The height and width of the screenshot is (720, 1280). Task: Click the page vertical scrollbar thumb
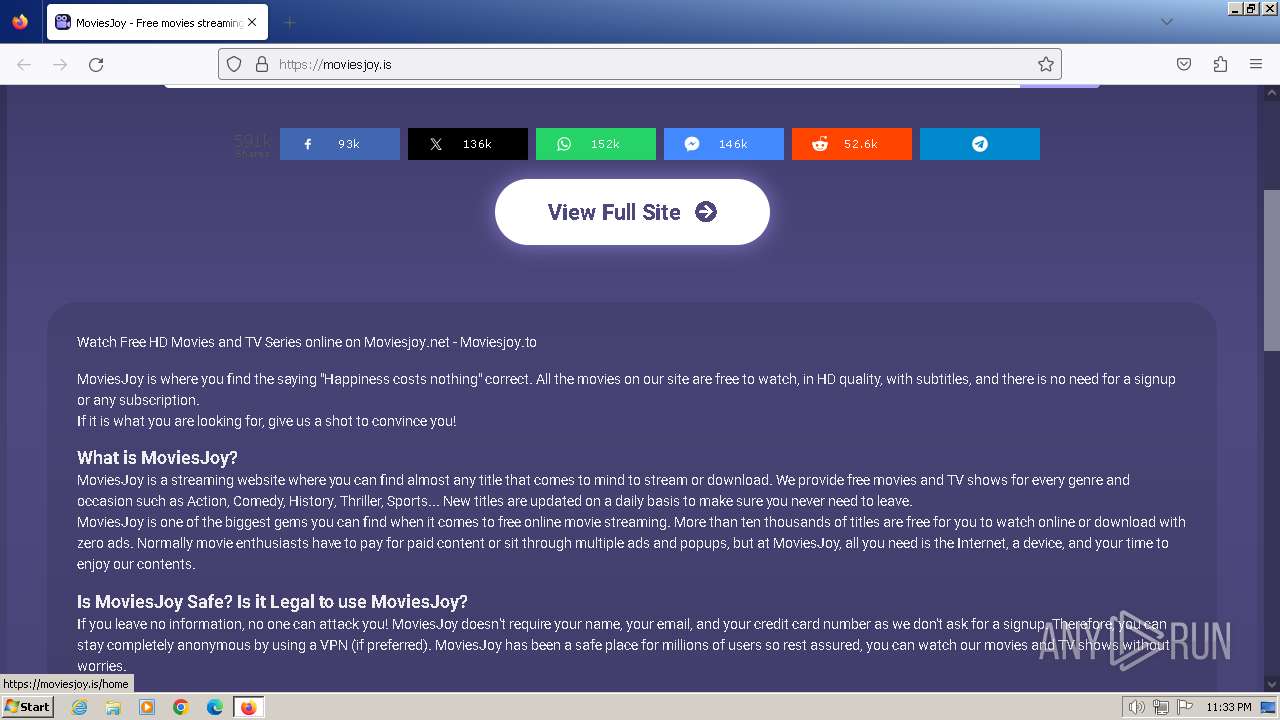(x=1272, y=270)
